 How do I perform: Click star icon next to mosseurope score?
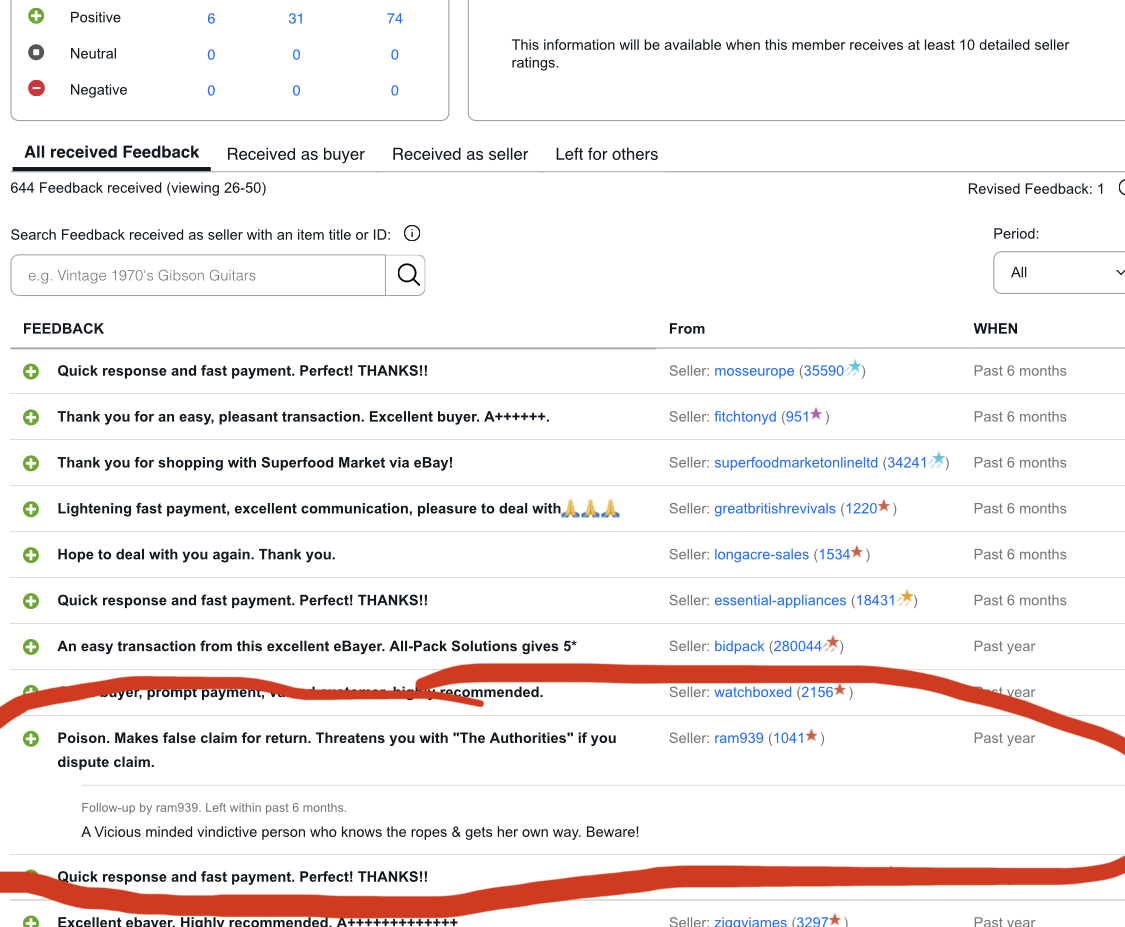tap(853, 369)
